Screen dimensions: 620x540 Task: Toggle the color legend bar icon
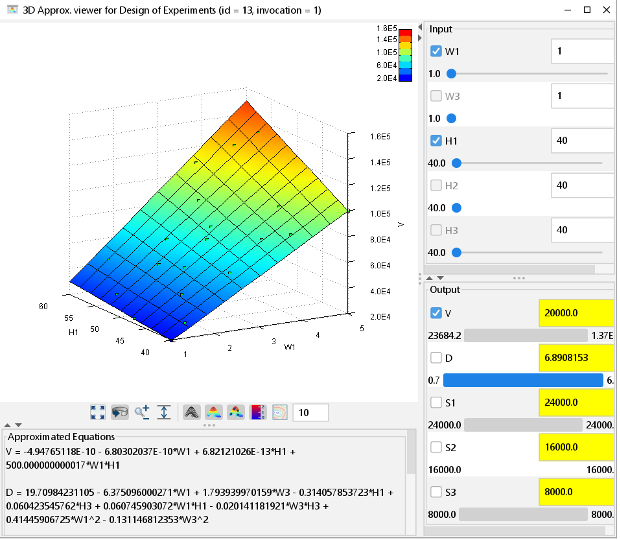click(257, 412)
